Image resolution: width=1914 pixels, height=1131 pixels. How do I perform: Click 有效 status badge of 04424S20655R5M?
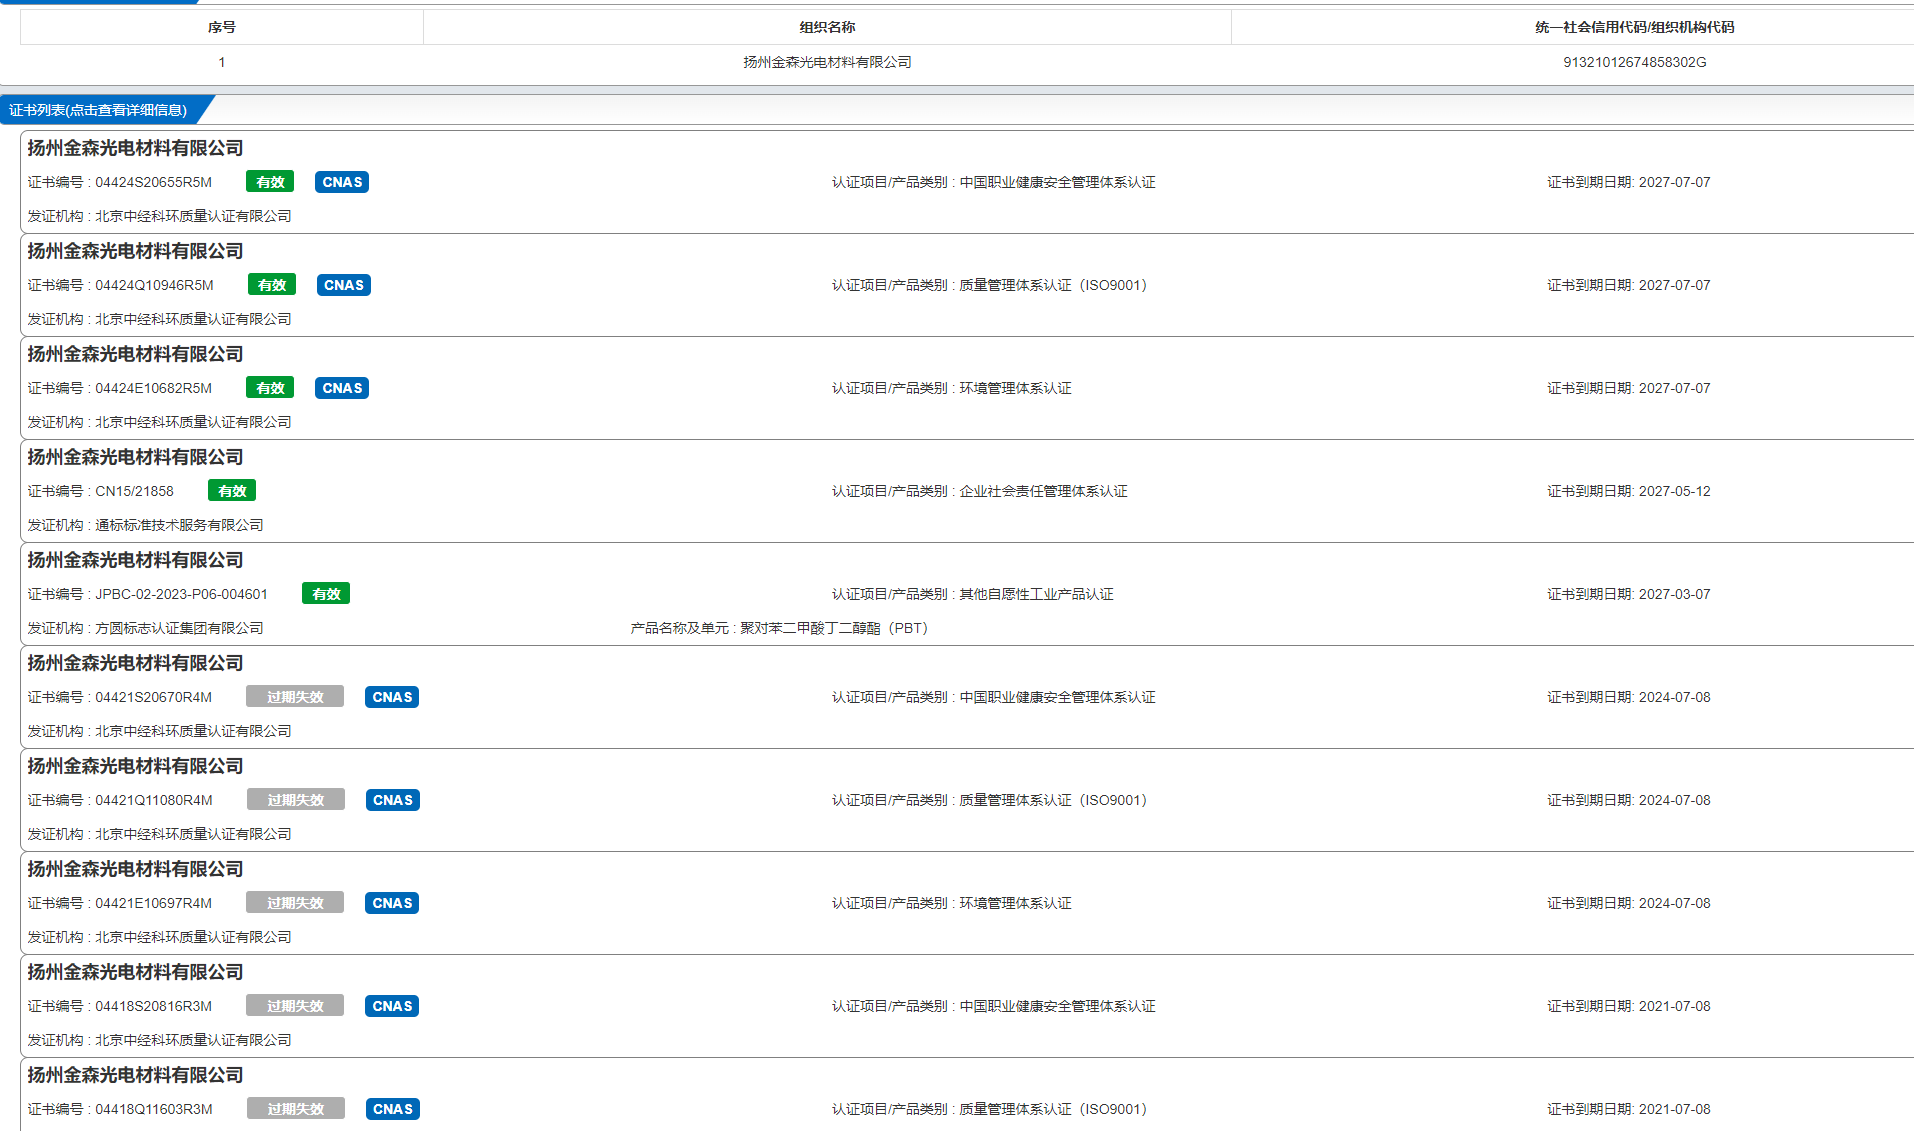(270, 182)
